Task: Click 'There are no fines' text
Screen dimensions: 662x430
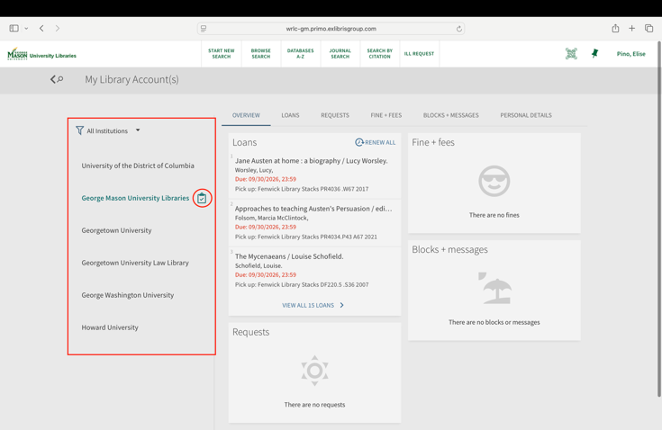Action: [x=494, y=215]
